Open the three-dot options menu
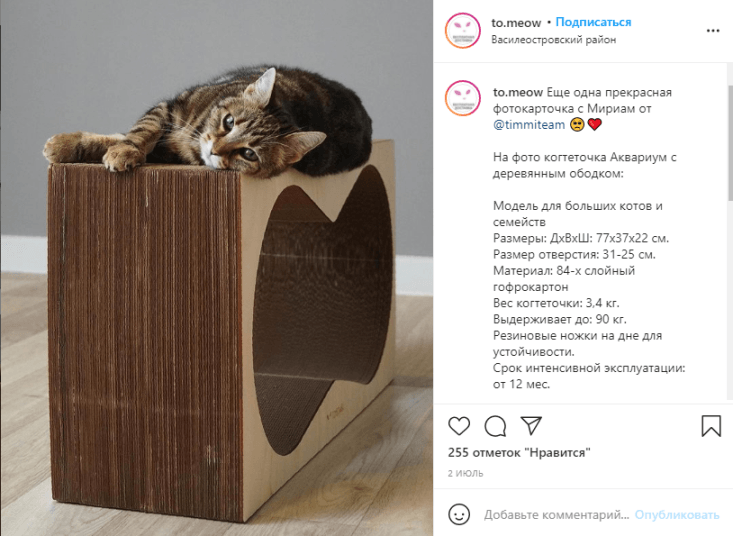The height and width of the screenshot is (536, 733). point(713,30)
